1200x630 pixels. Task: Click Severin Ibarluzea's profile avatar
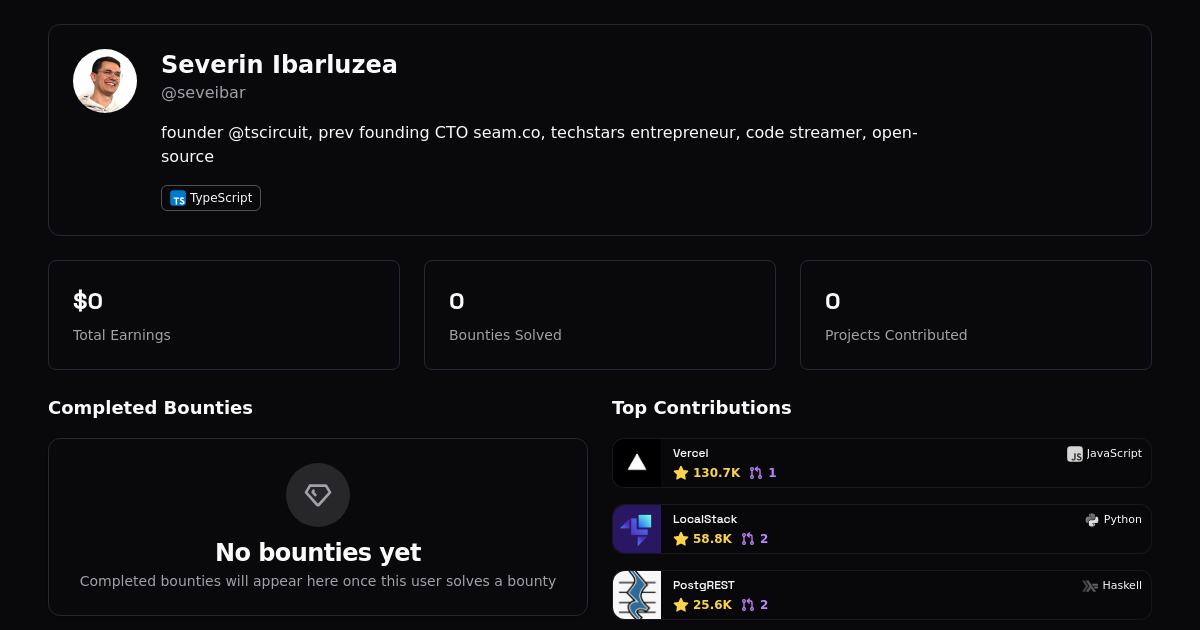(105, 81)
